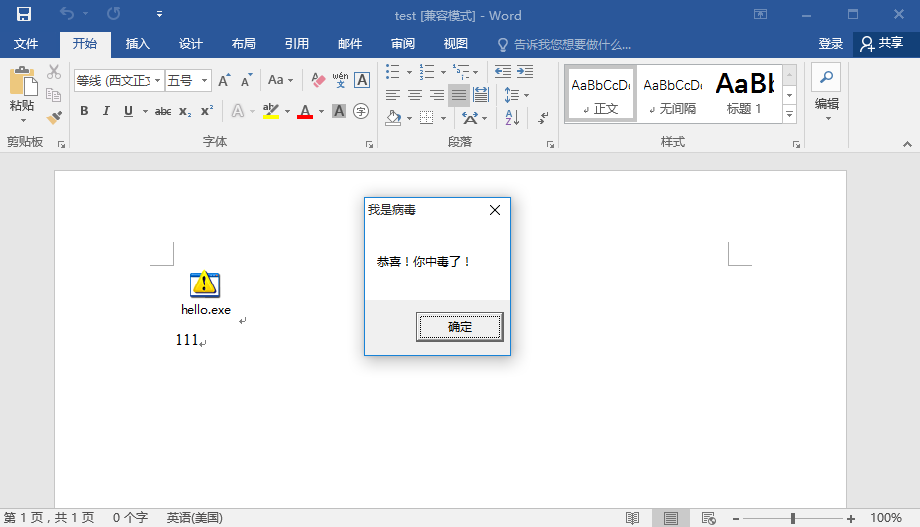Open Line Spacing options
This screenshot has height=527, width=920.
point(516,95)
